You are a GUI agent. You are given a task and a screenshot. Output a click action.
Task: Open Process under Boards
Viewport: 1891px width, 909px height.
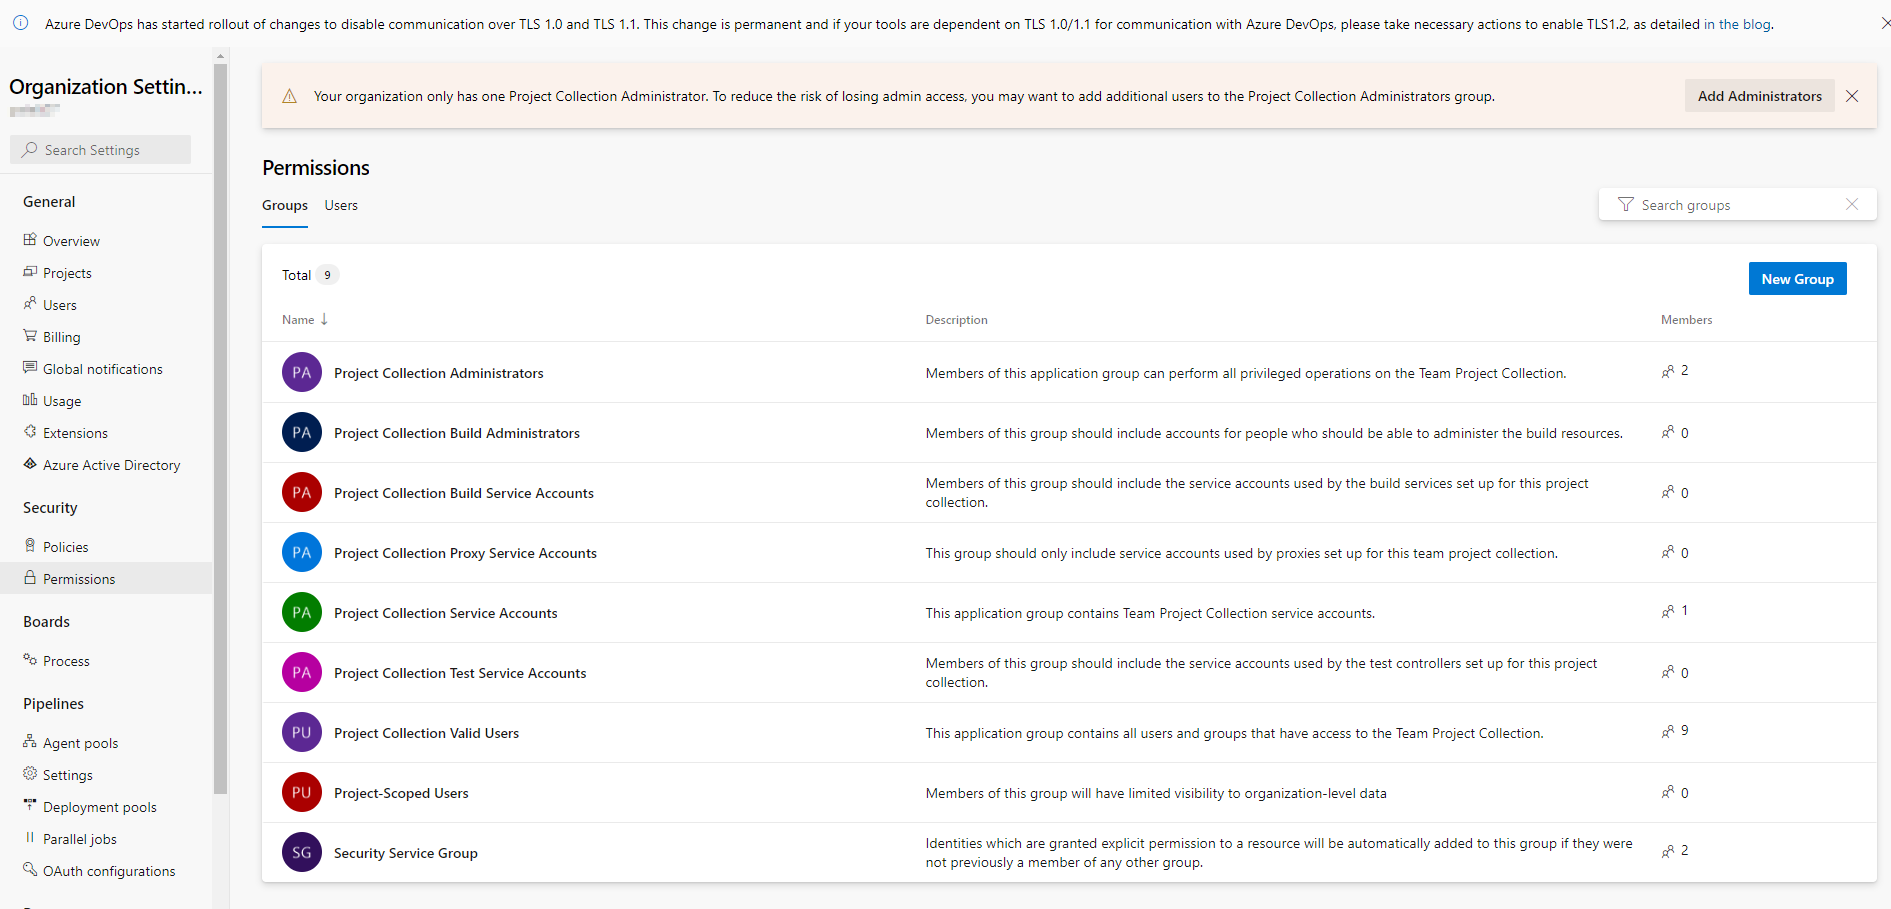[x=66, y=661]
